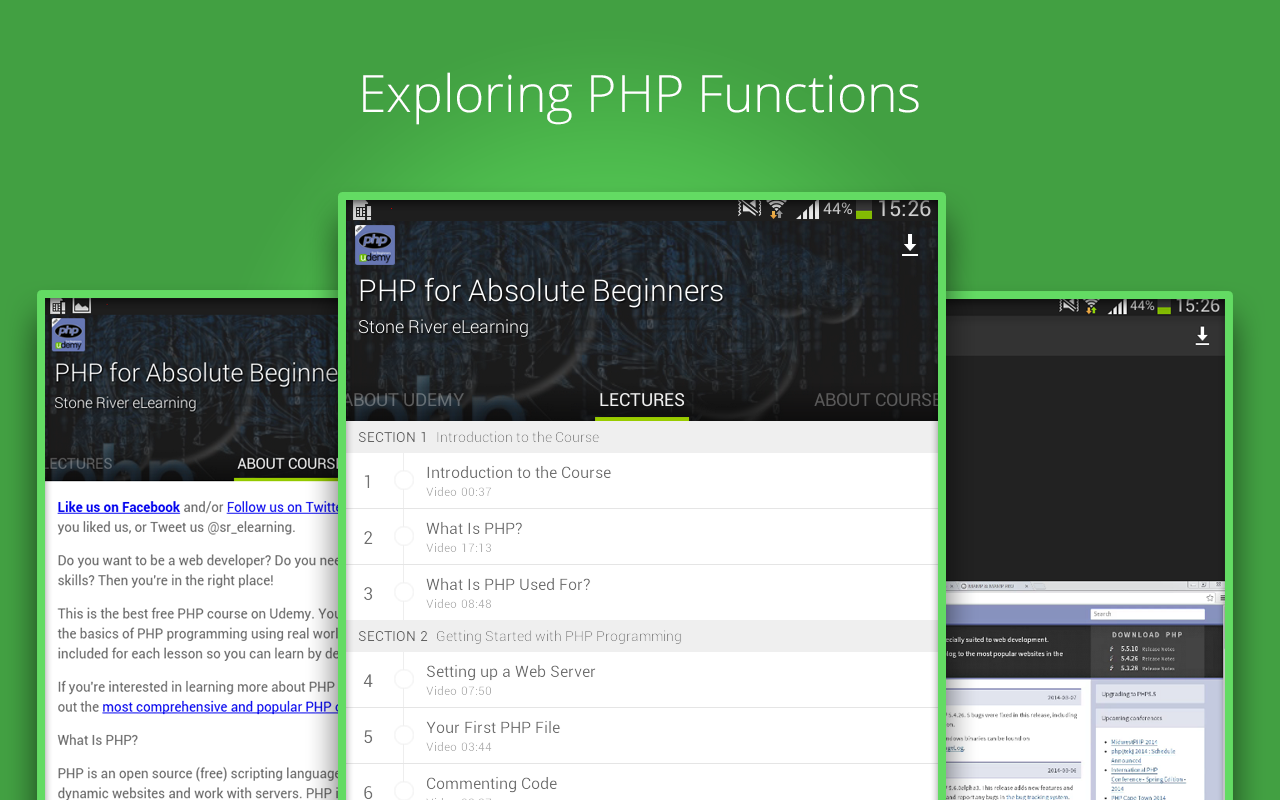The image size is (1280, 800).
Task: Open 'Follow us on Twitter' link
Action: pyautogui.click(x=284, y=507)
